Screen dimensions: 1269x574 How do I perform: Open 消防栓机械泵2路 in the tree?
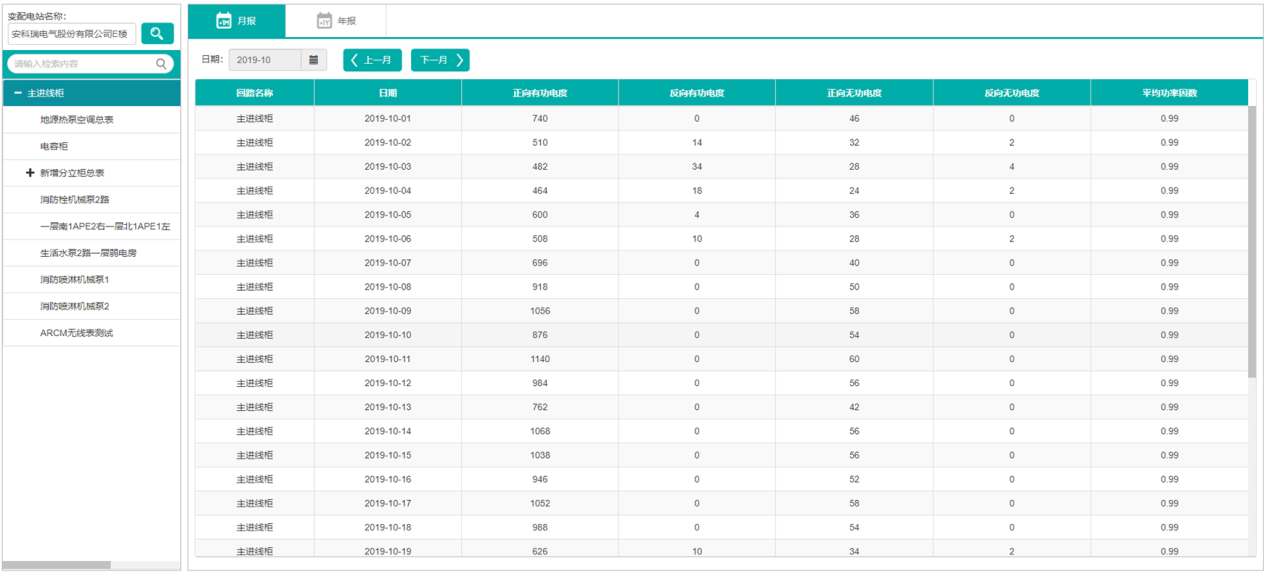(75, 200)
